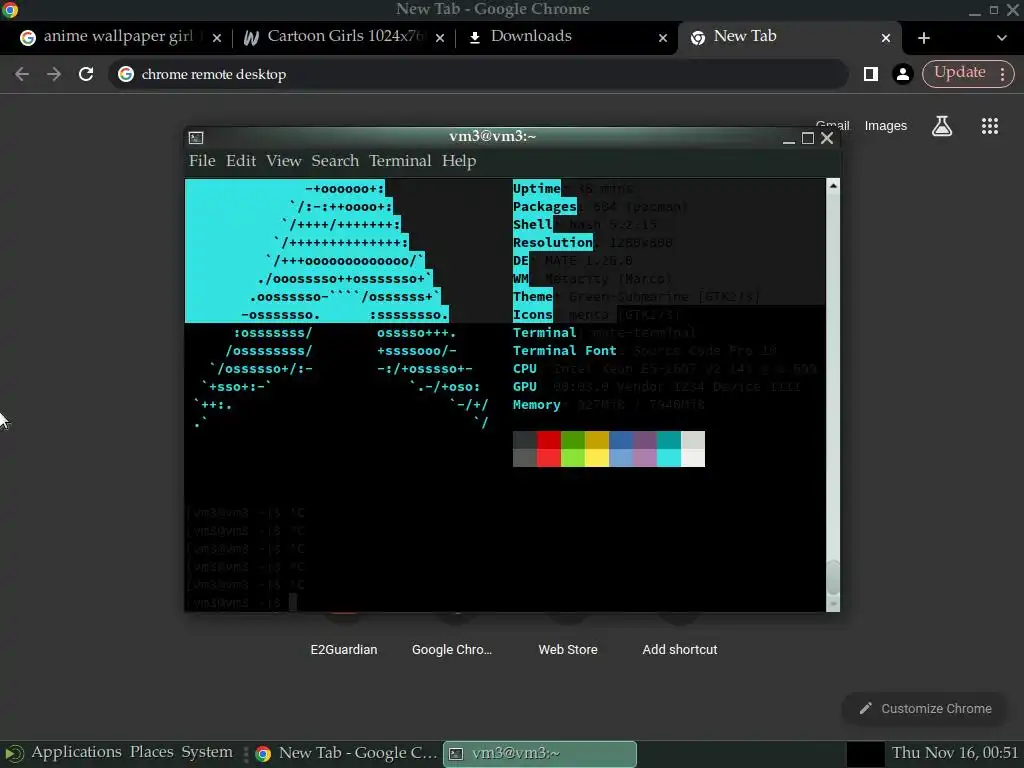Open the Edit menu in terminal
1024x768 pixels.
241,161
